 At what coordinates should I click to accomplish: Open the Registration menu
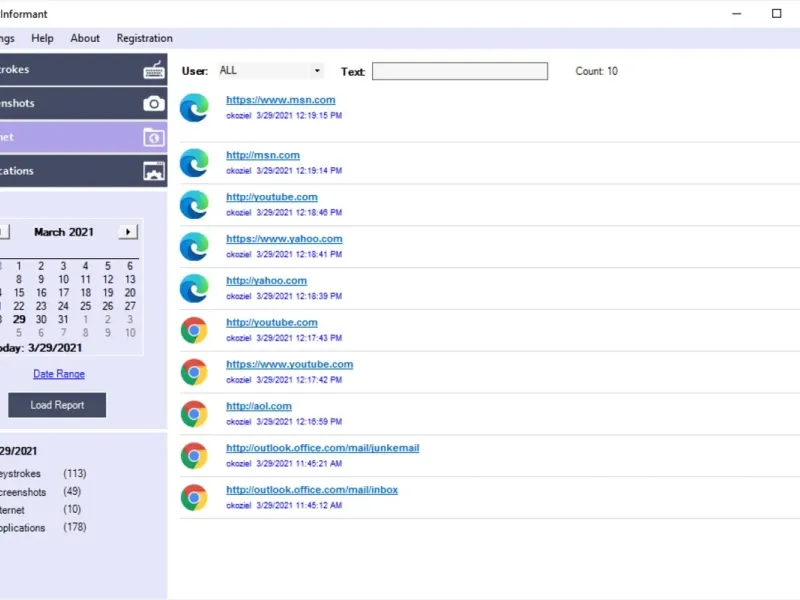click(144, 38)
